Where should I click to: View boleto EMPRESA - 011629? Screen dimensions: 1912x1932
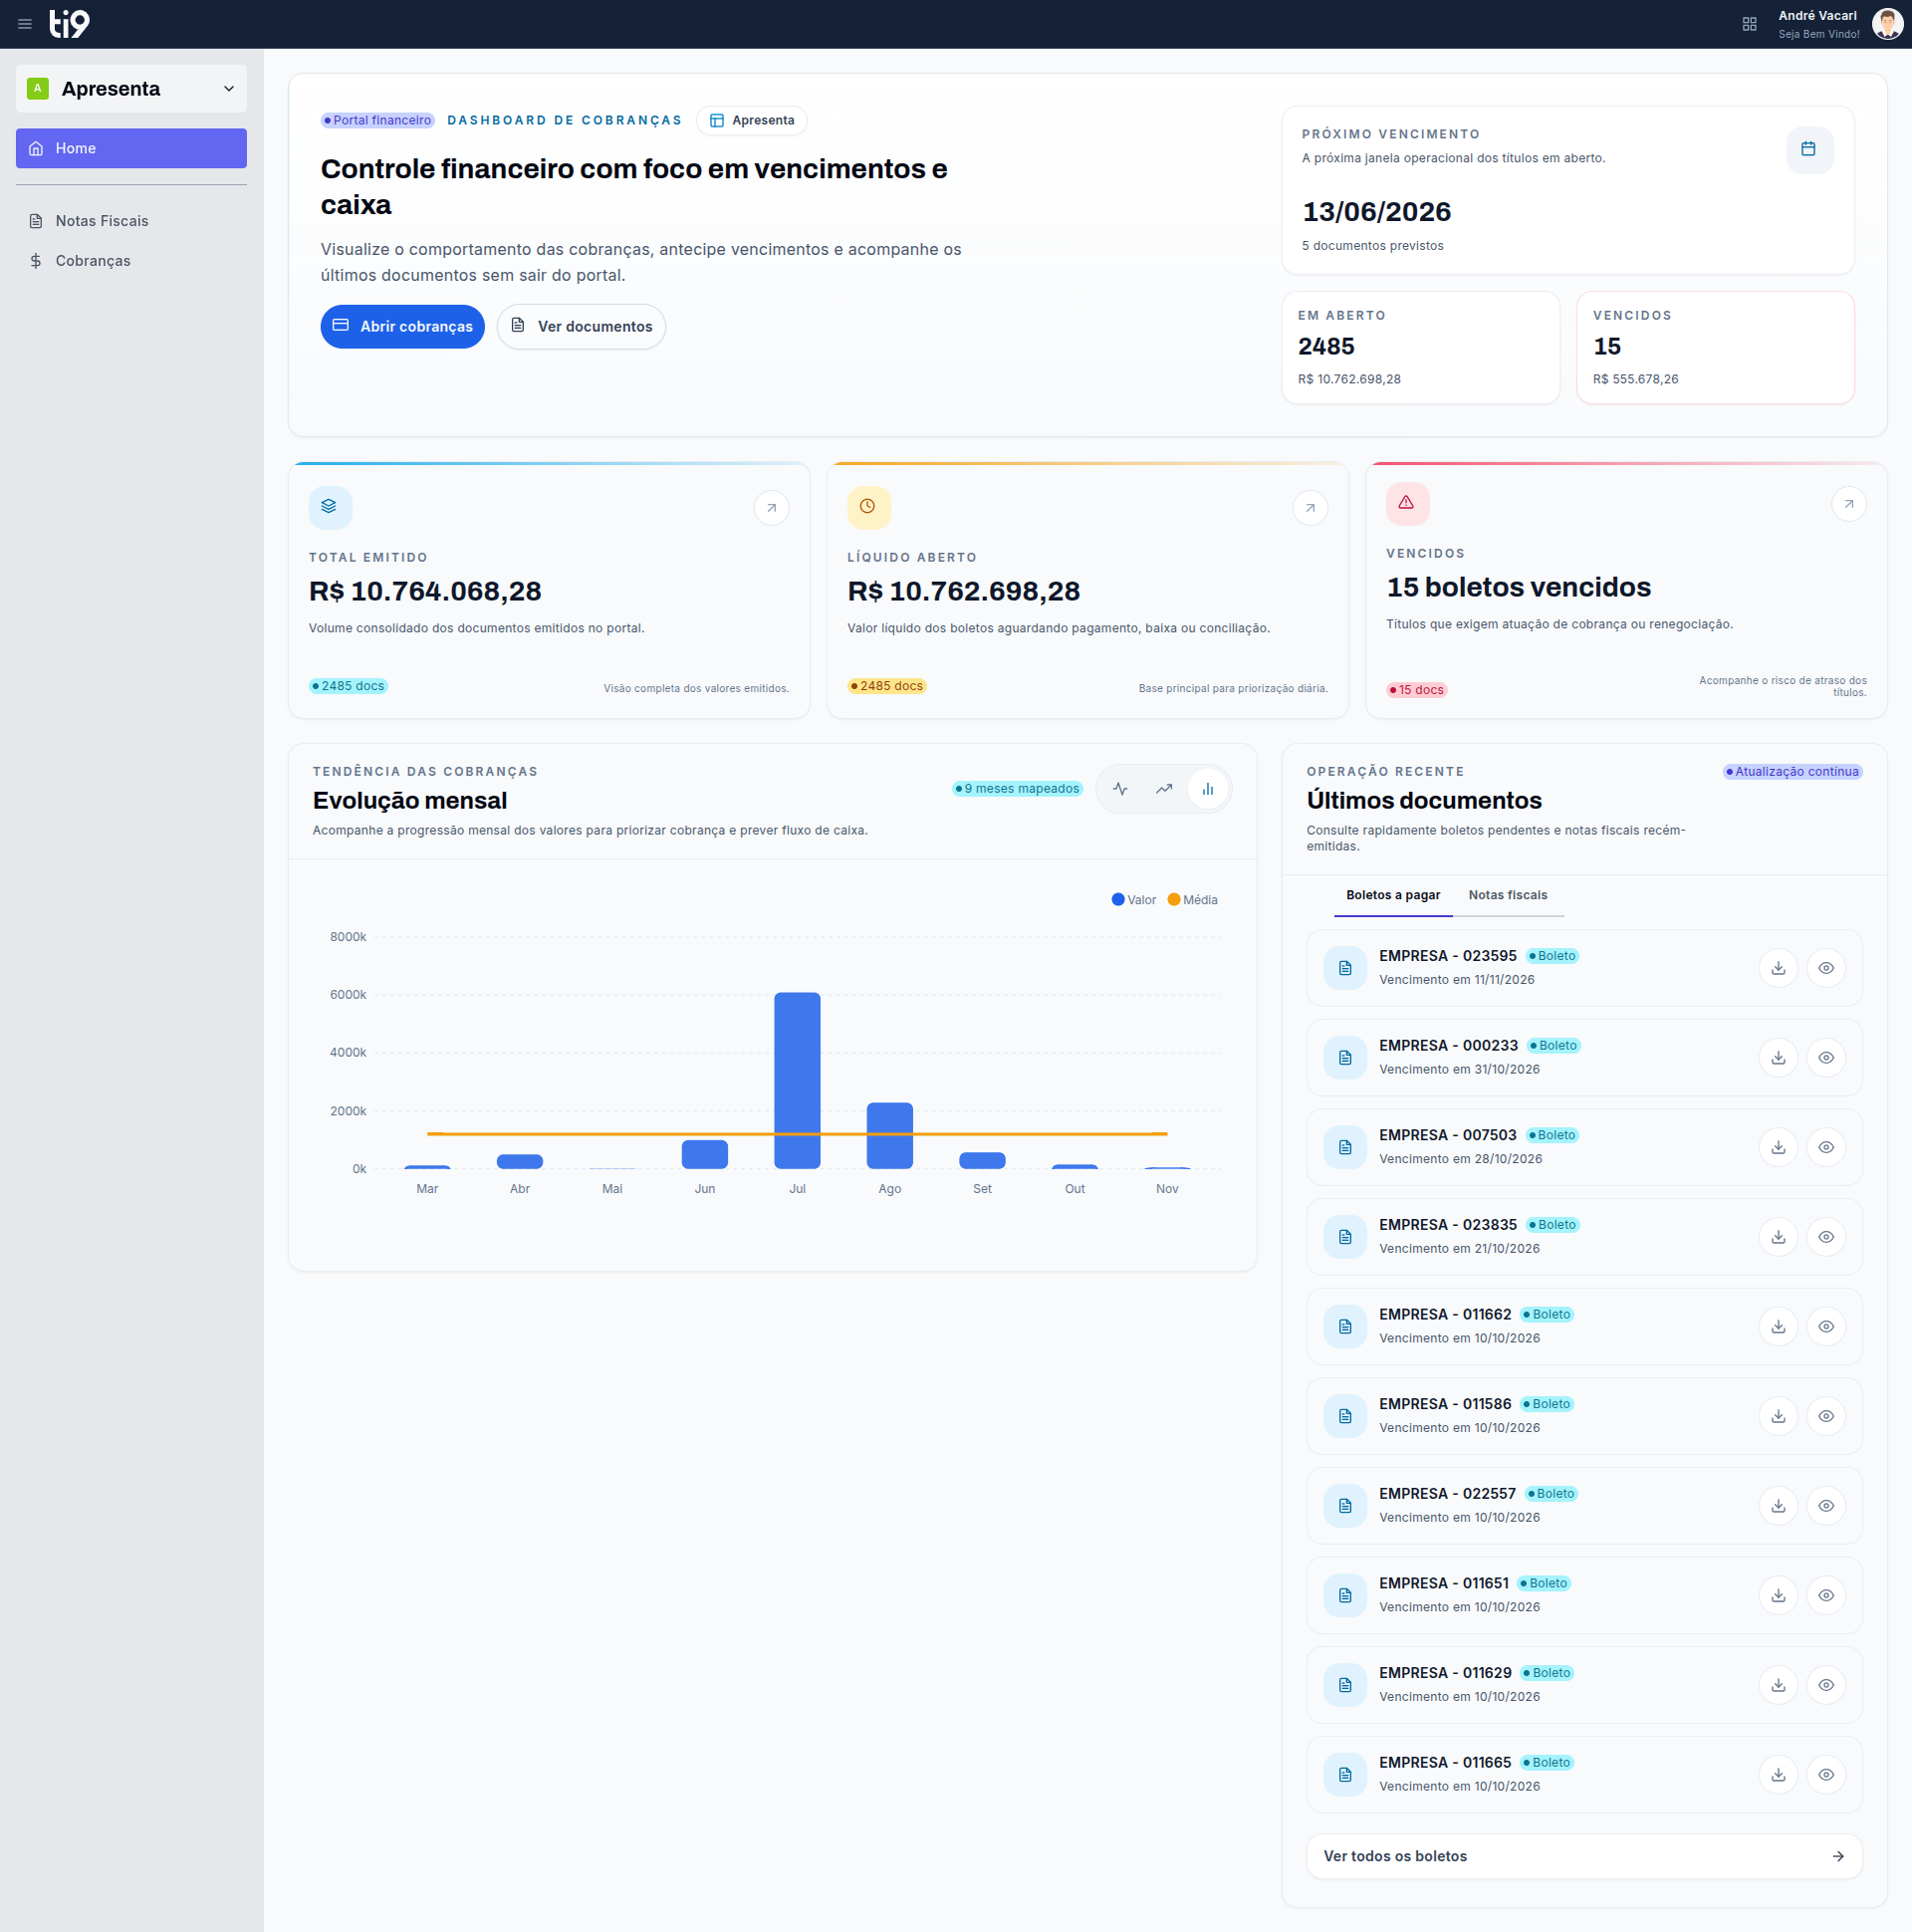coord(1826,1686)
